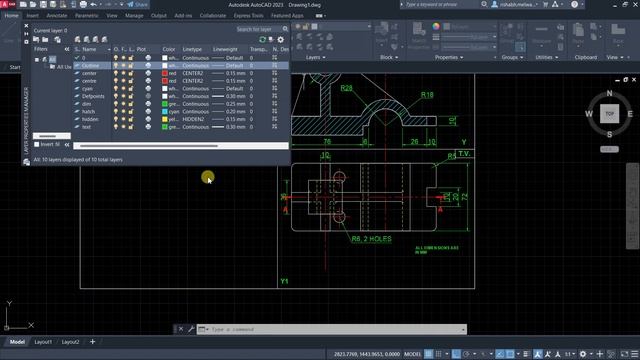Click the Save icon in quick access toolbar

pos(43,4)
